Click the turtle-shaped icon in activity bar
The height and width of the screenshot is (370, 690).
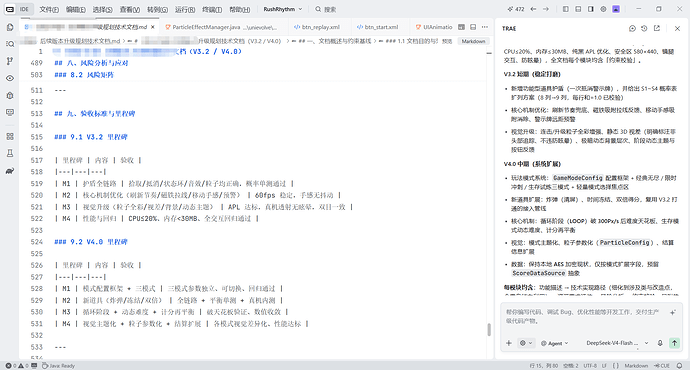10,171
